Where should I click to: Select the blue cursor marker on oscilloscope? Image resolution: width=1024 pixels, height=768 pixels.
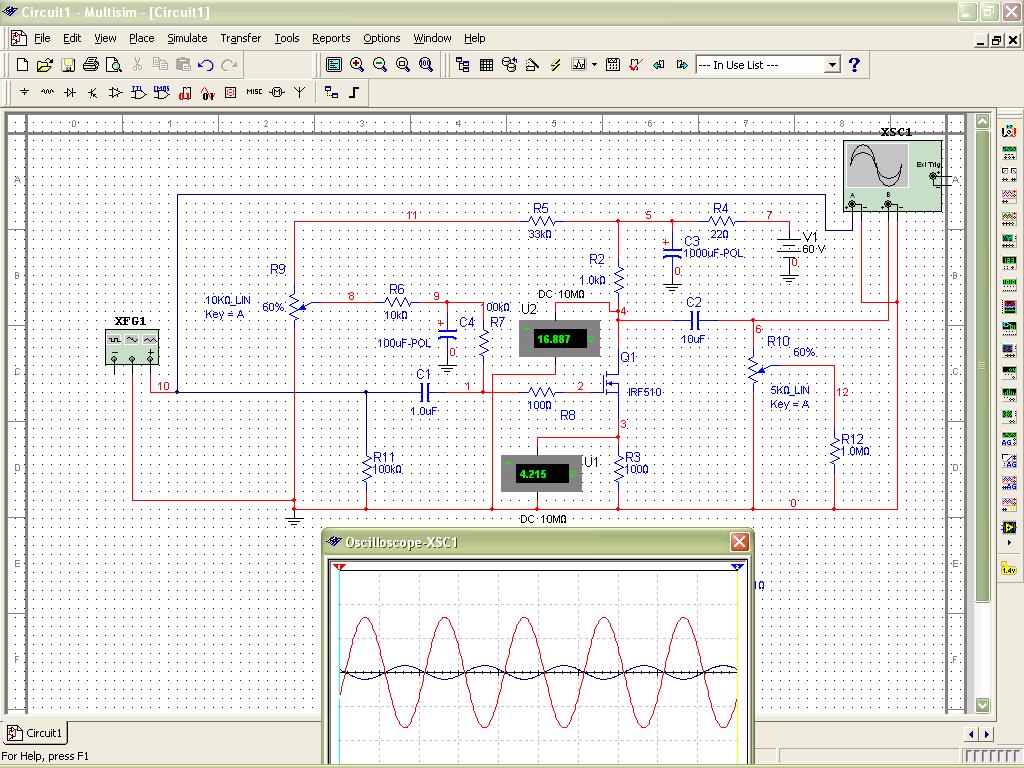(x=737, y=567)
